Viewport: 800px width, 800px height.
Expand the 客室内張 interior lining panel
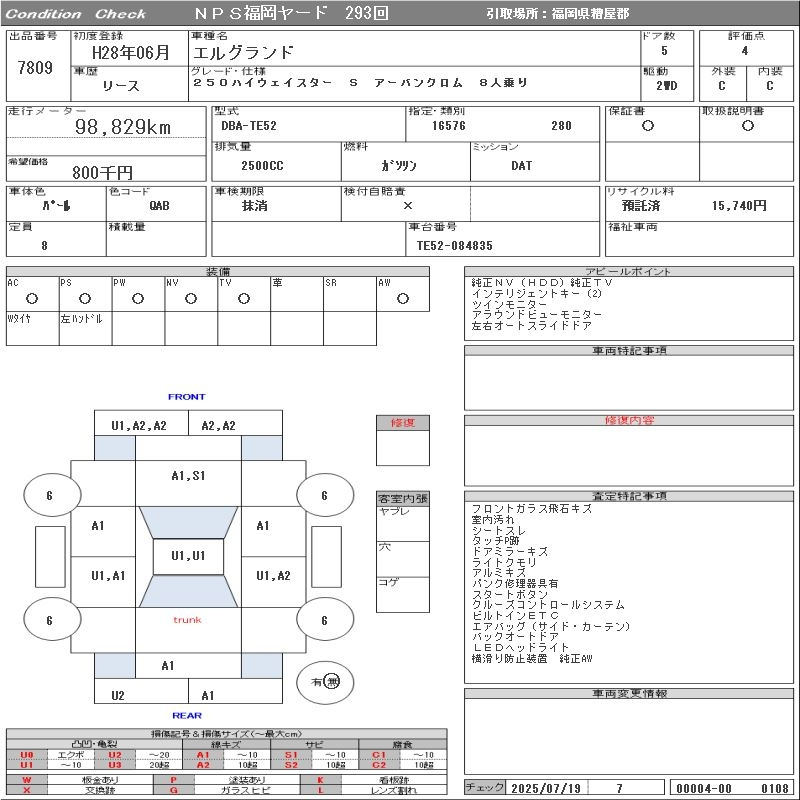pyautogui.click(x=402, y=498)
